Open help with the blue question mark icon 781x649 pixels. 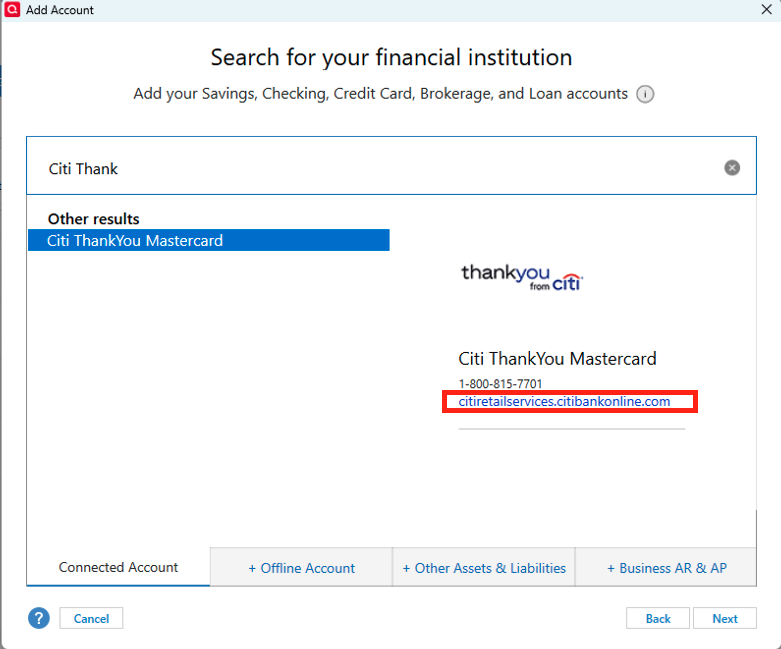(x=39, y=618)
